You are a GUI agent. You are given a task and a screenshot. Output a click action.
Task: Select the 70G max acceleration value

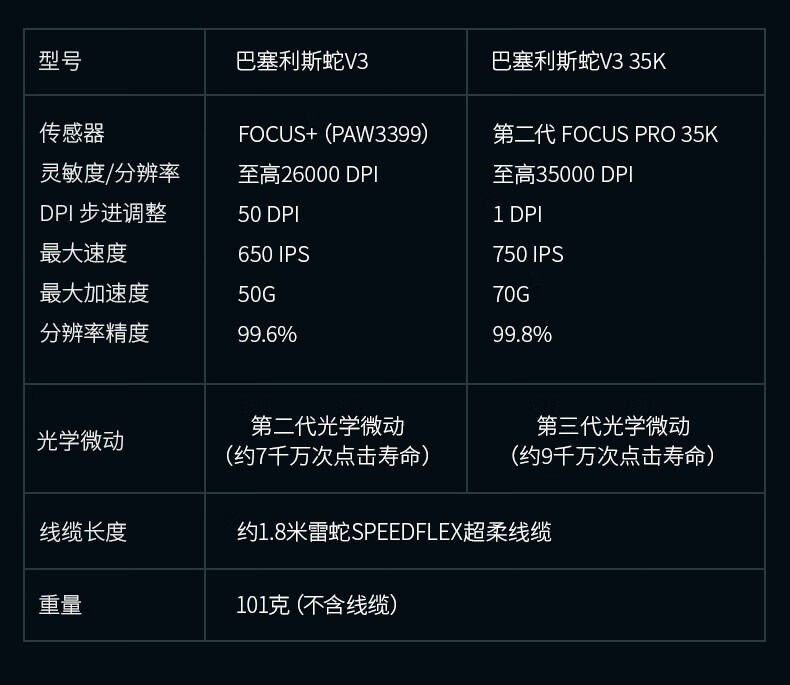[511, 294]
